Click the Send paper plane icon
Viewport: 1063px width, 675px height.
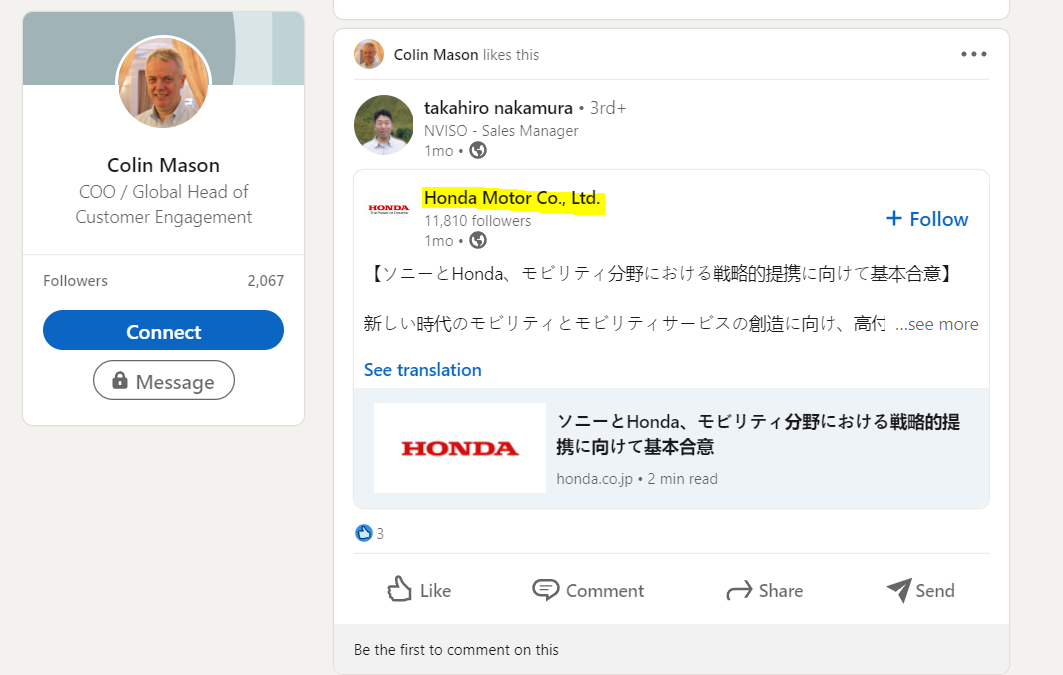click(x=898, y=590)
